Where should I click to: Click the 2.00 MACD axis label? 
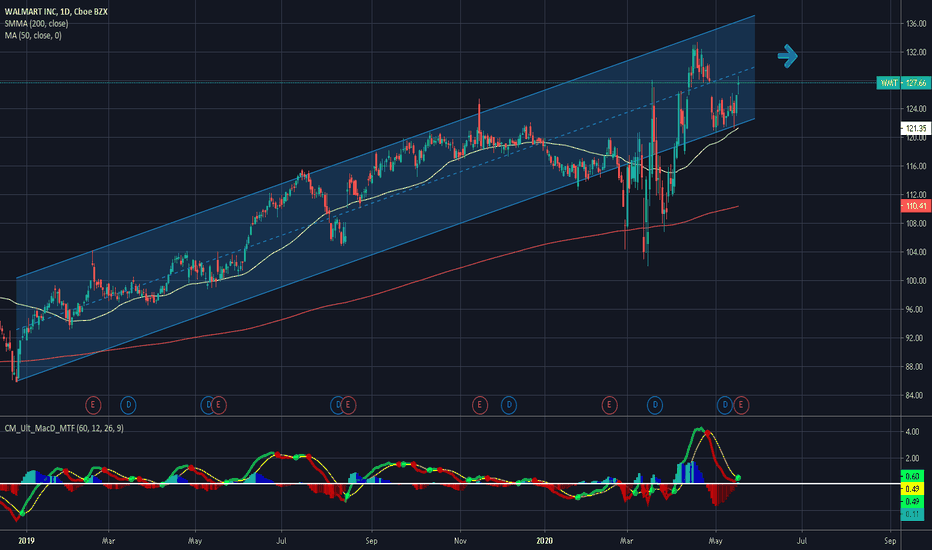point(912,458)
